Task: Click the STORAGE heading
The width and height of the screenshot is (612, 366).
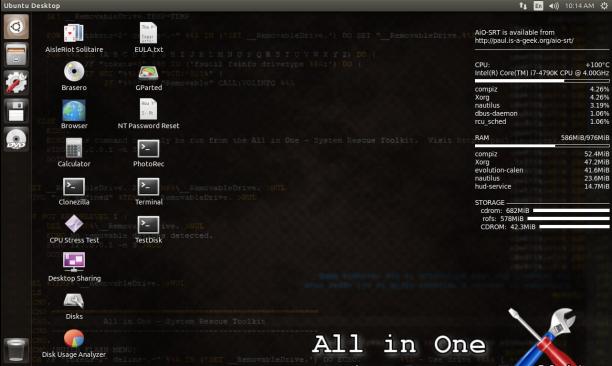Action: (489, 203)
